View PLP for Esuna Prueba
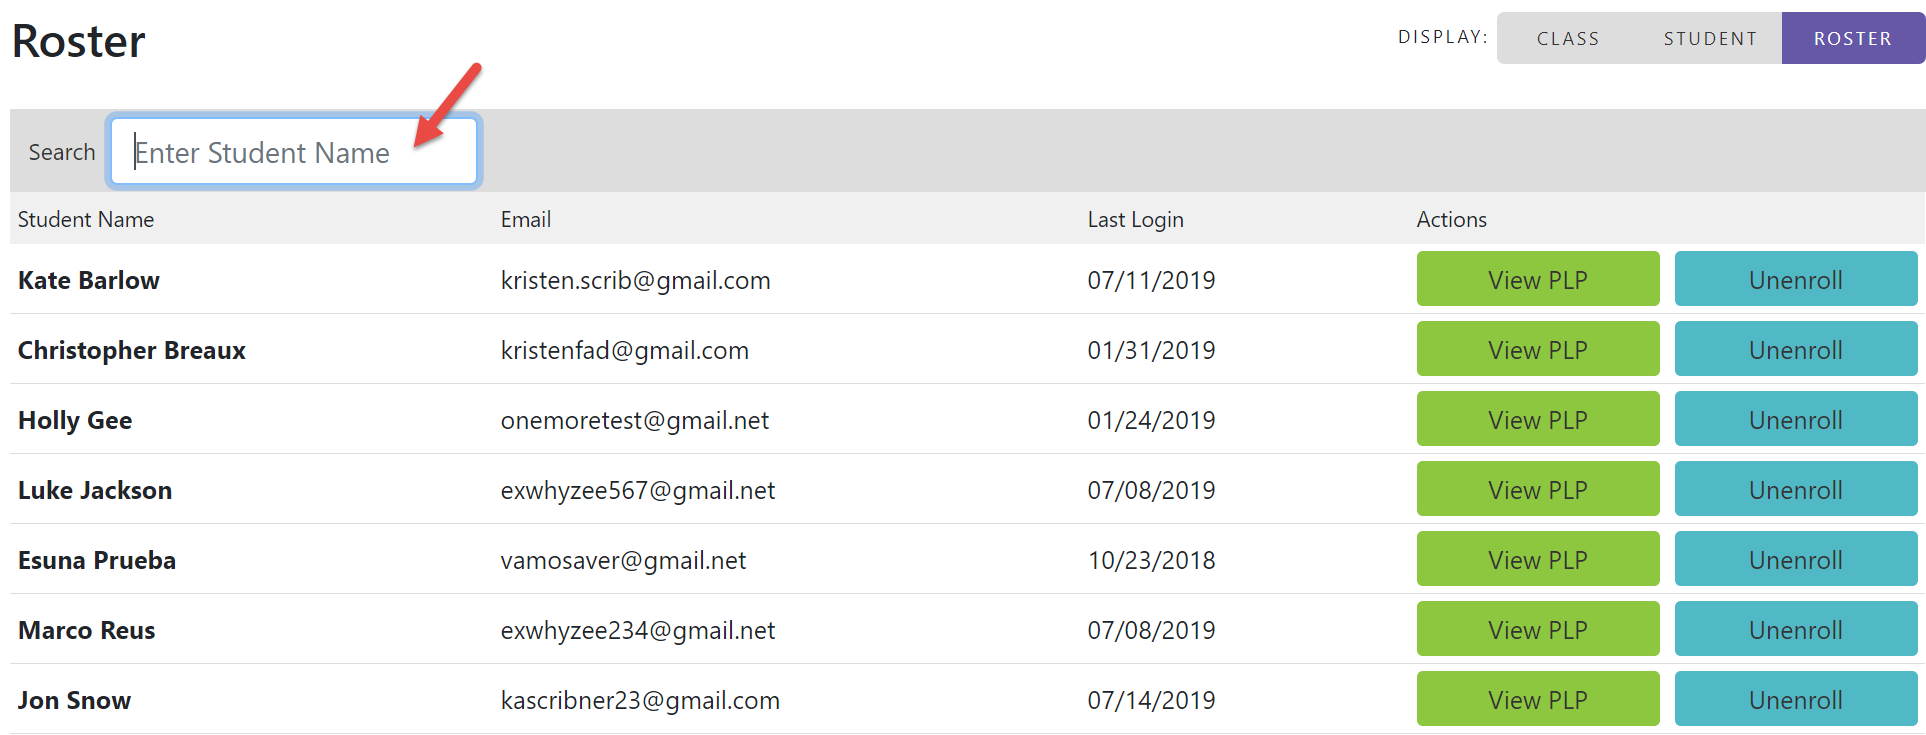 1537,559
